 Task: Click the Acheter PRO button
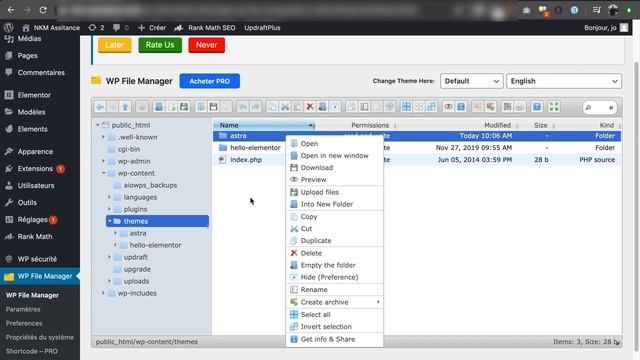tap(209, 81)
